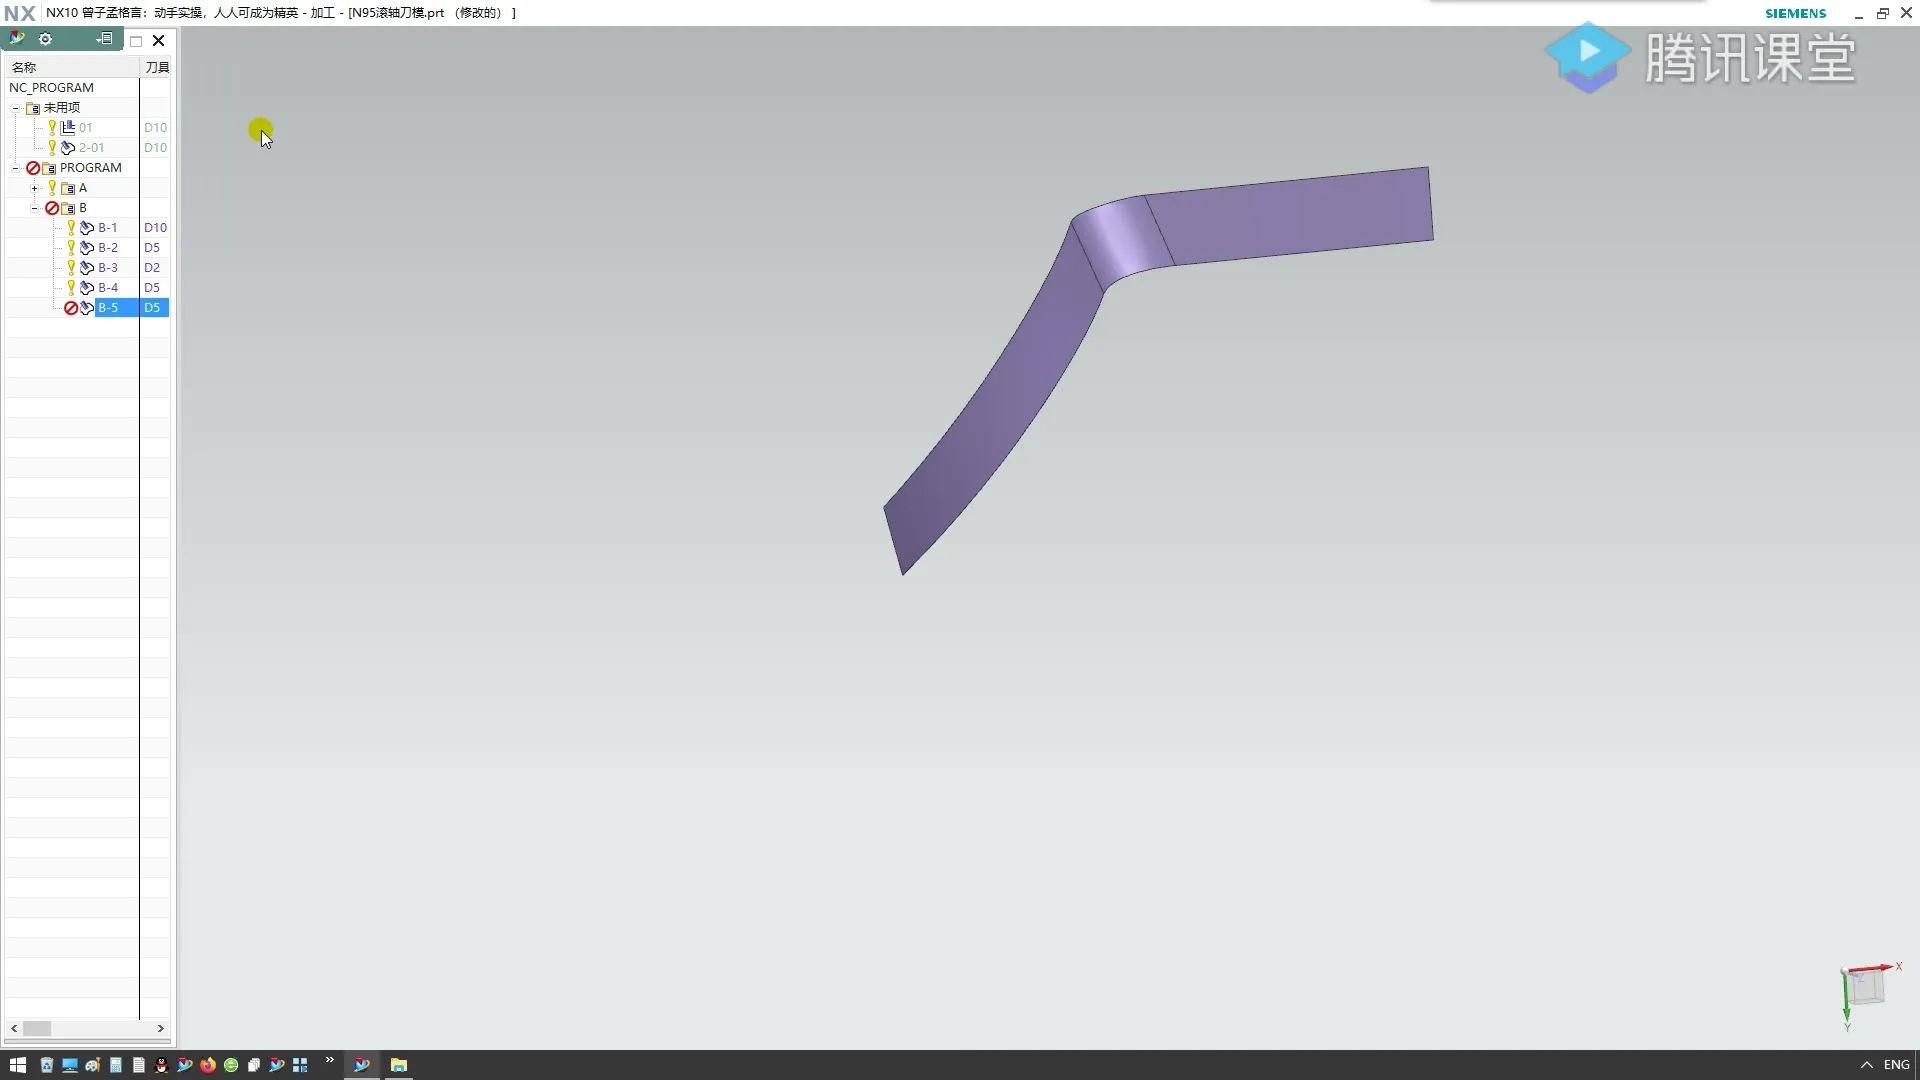Open the navigator view options dropdown

point(104,39)
